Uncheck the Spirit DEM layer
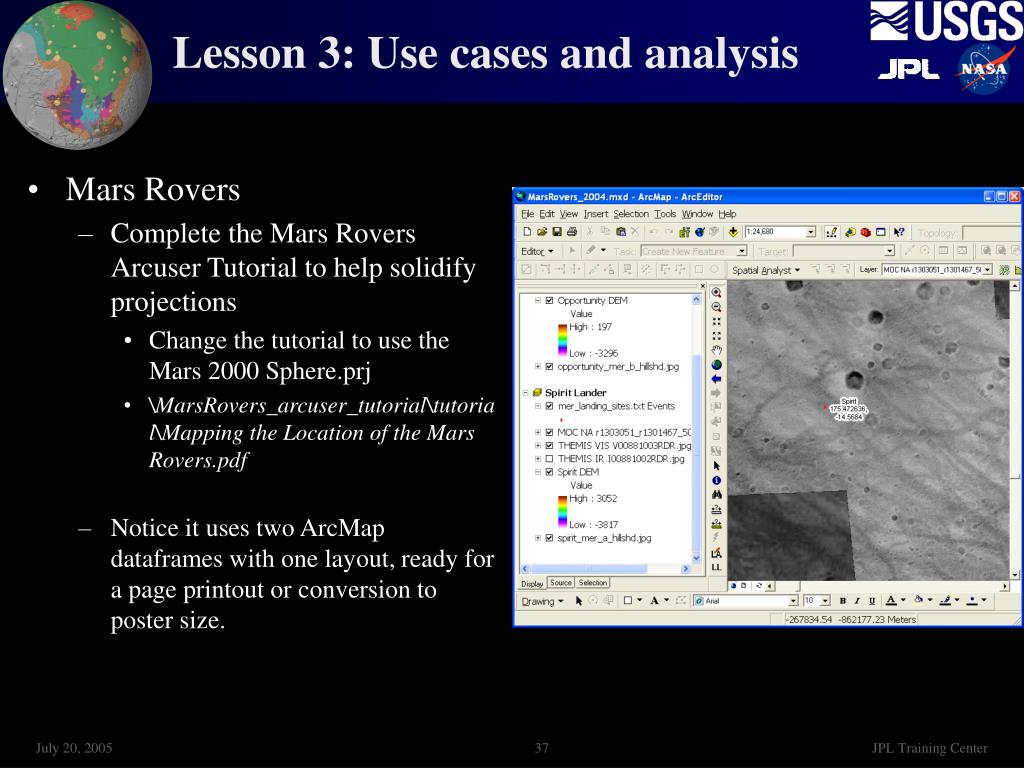The width and height of the screenshot is (1024, 768). tap(549, 472)
